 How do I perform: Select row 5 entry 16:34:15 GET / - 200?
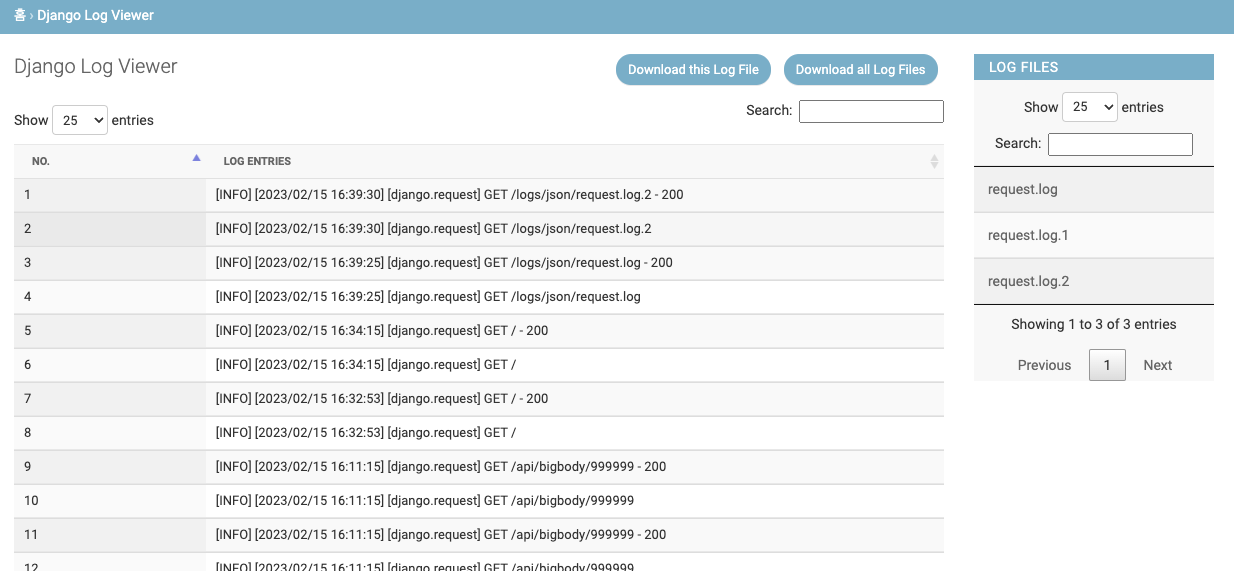pyautogui.click(x=575, y=331)
